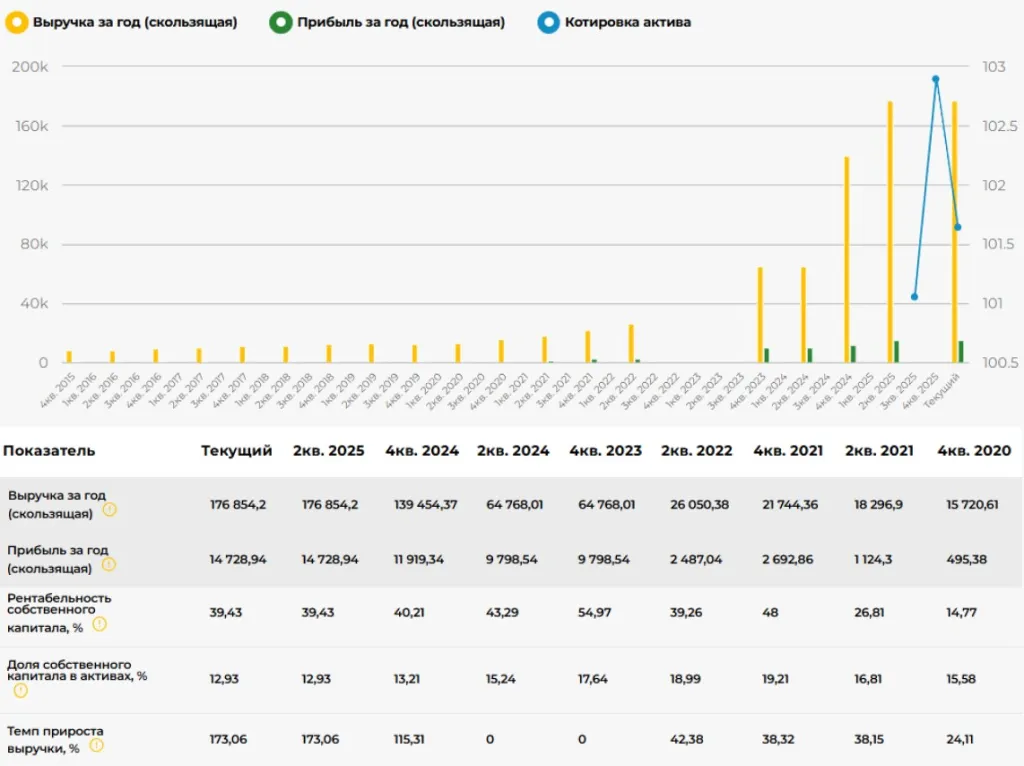Screen dimensions: 1024x766
Task: Click info icon for Темп прироста выручки
Action: point(97,745)
